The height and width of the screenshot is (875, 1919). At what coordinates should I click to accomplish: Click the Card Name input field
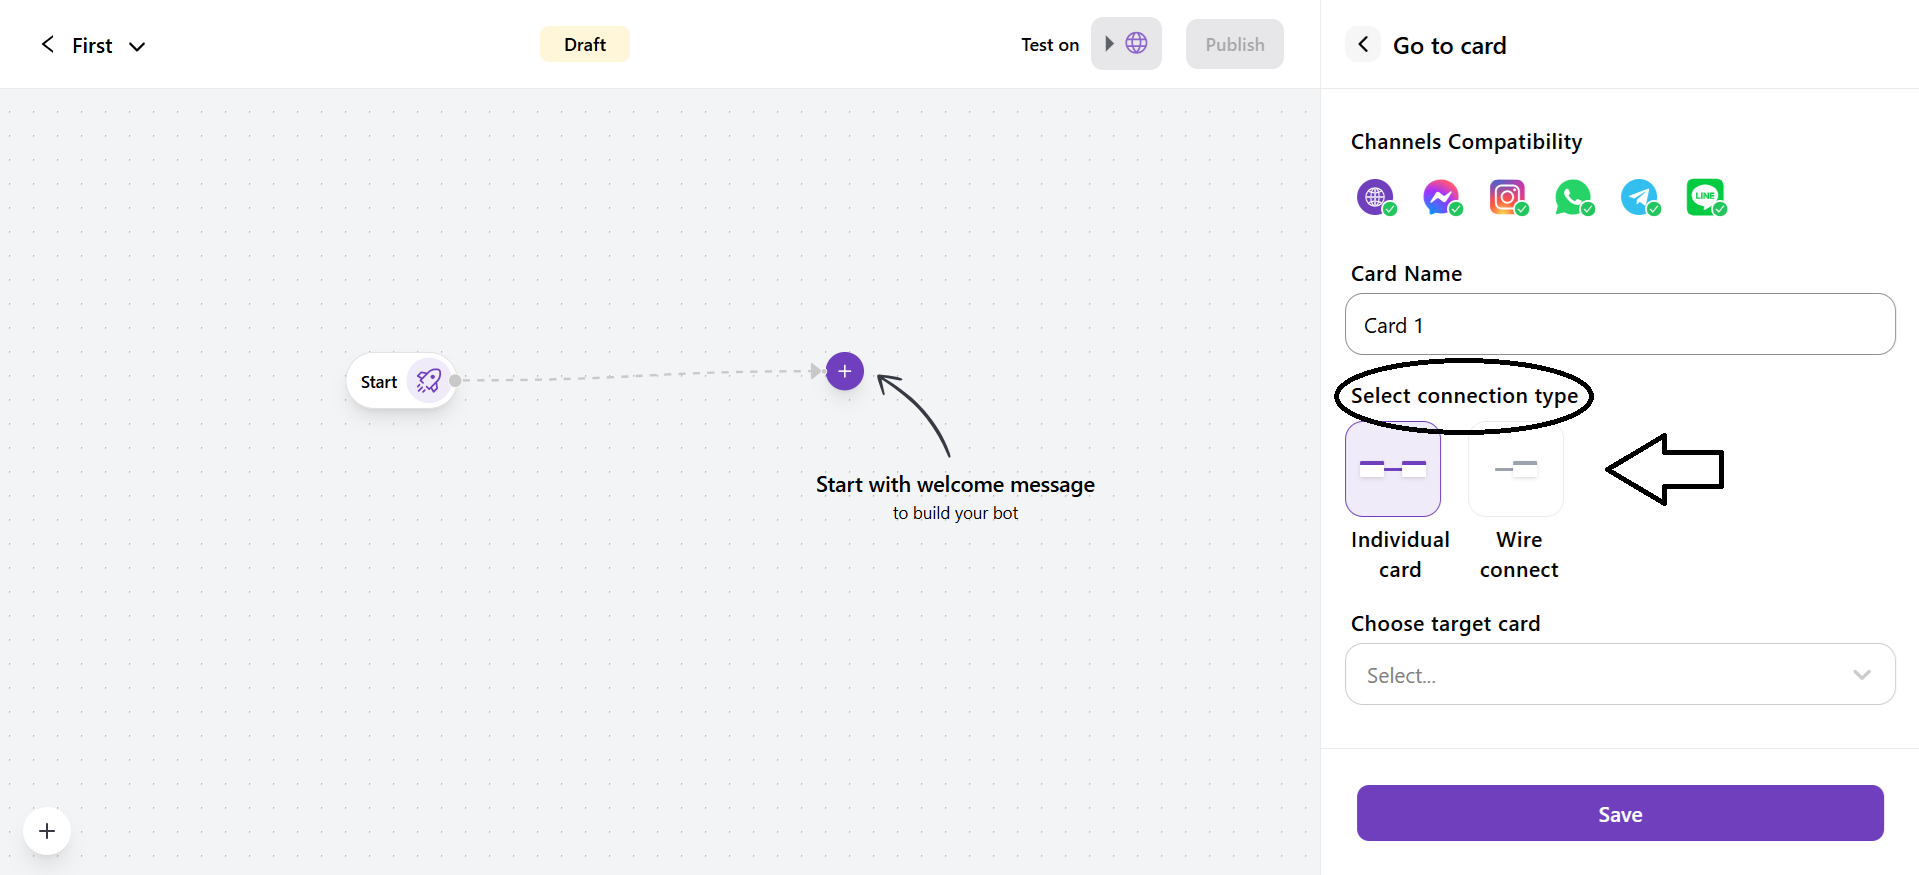[1620, 325]
